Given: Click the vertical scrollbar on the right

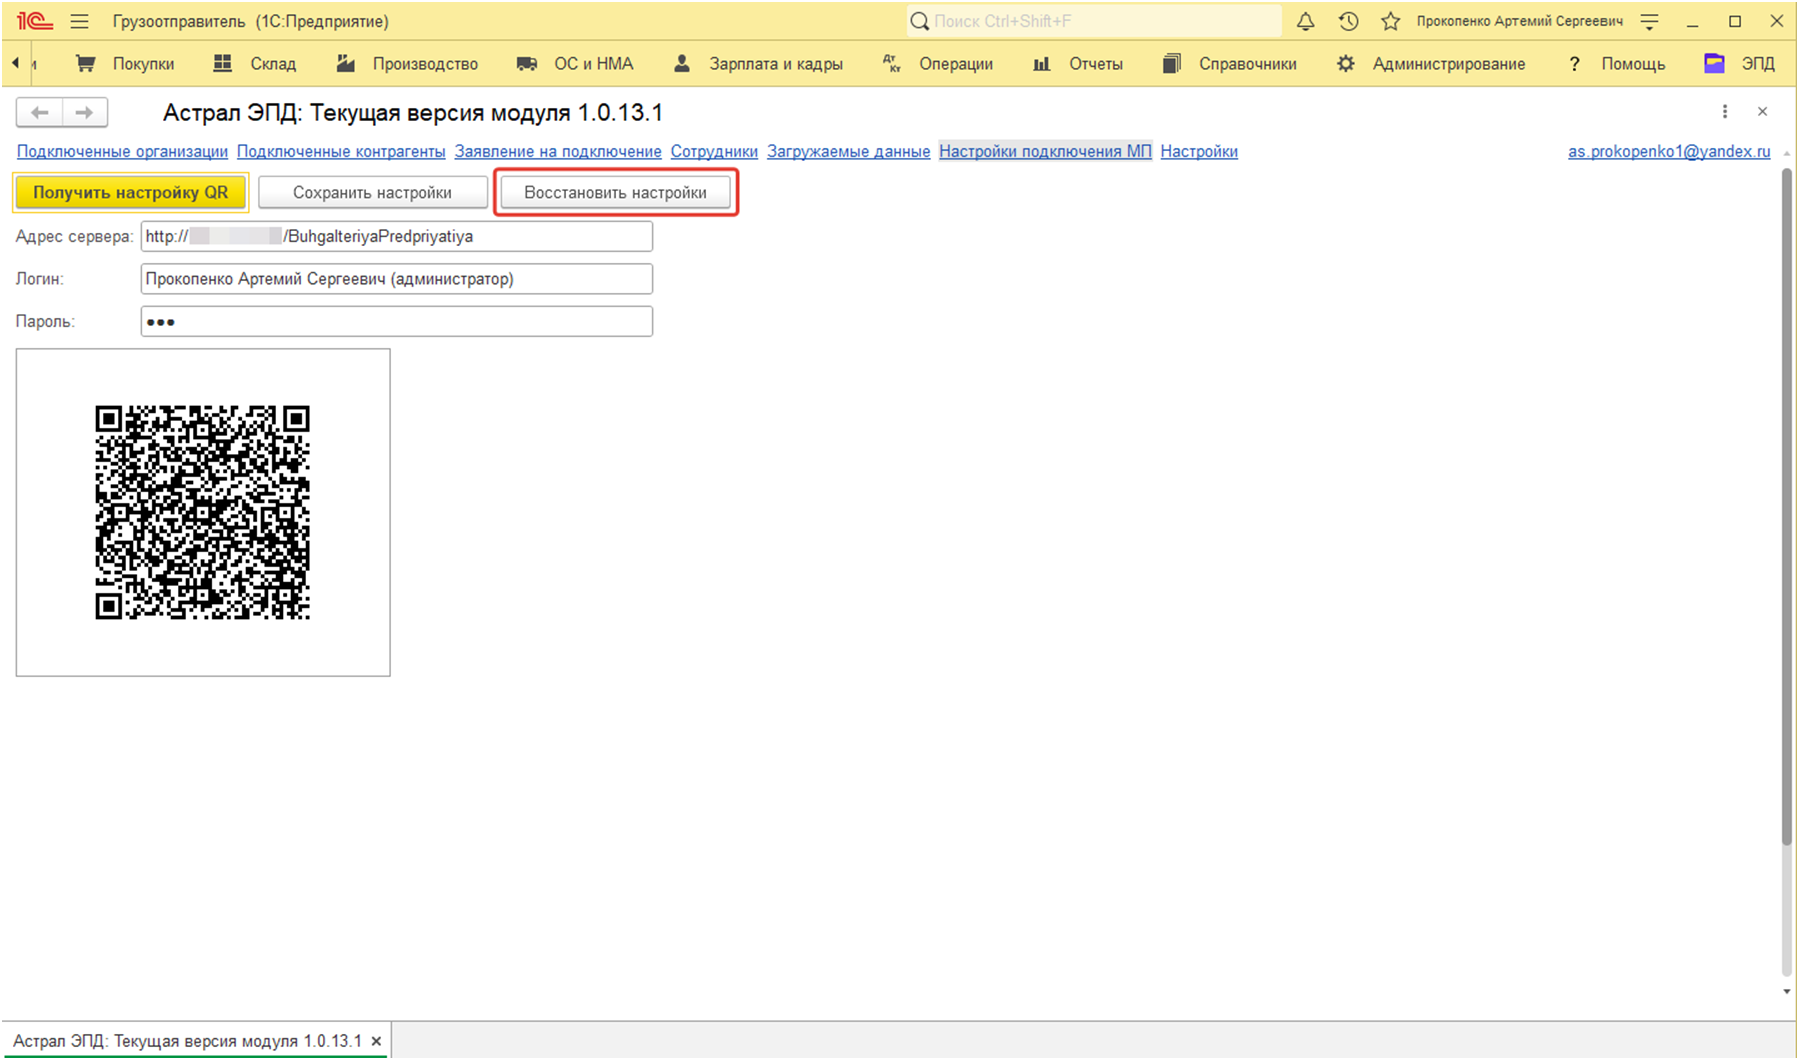Looking at the screenshot, I should (1786, 505).
